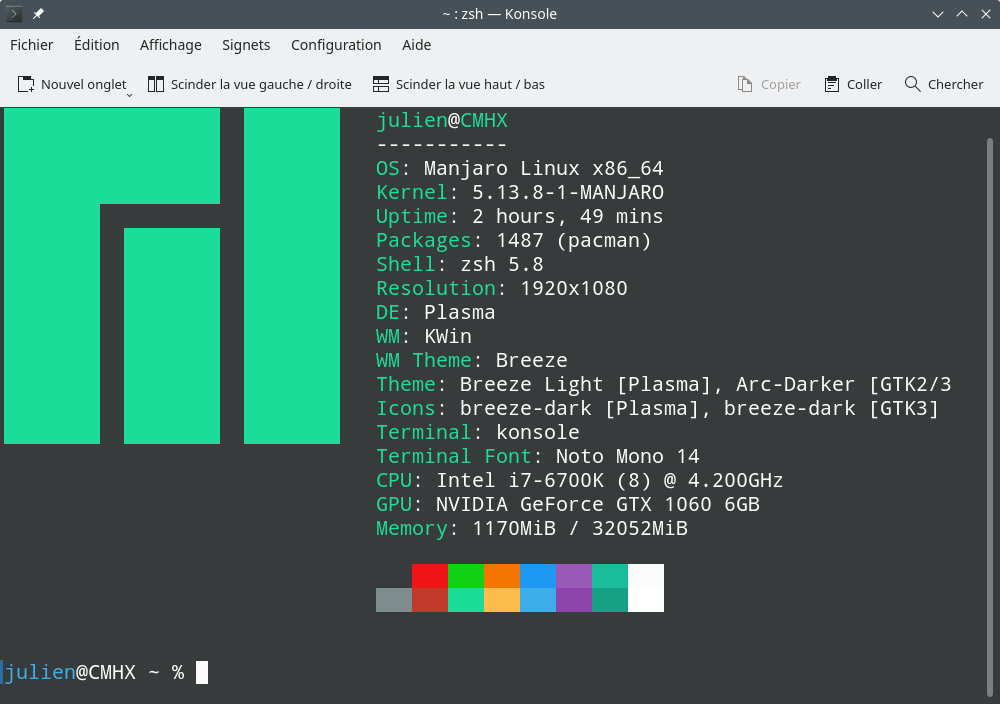Click the 'Memory: 1170MiB / 32052MiB' line

[532, 529]
